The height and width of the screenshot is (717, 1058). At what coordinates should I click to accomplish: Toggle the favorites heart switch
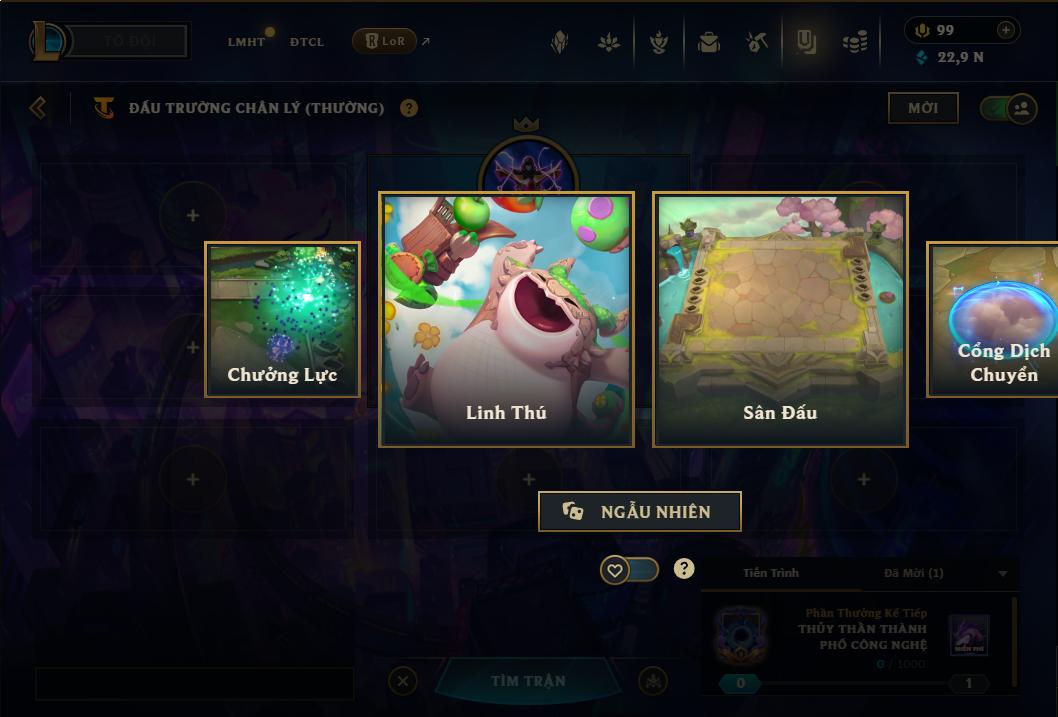coord(629,571)
